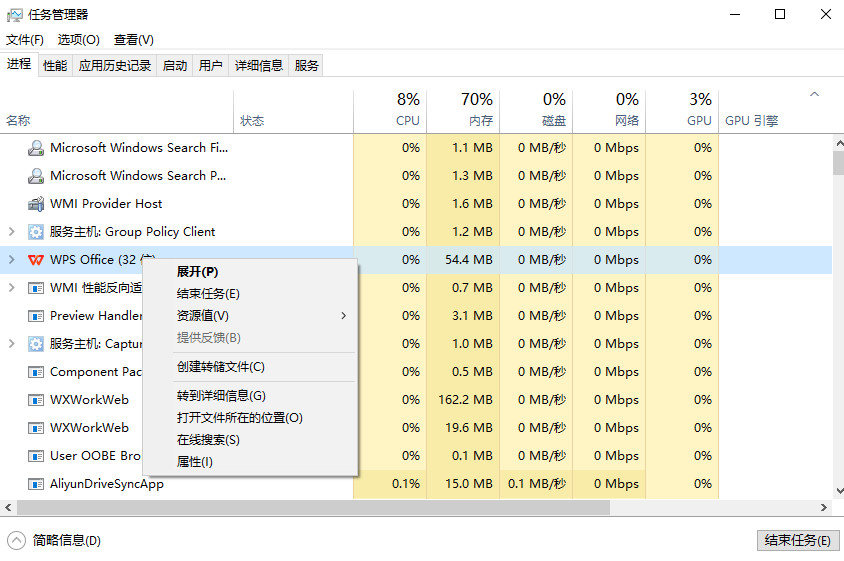Choose 在线搜索(S) menu entry

(250, 440)
